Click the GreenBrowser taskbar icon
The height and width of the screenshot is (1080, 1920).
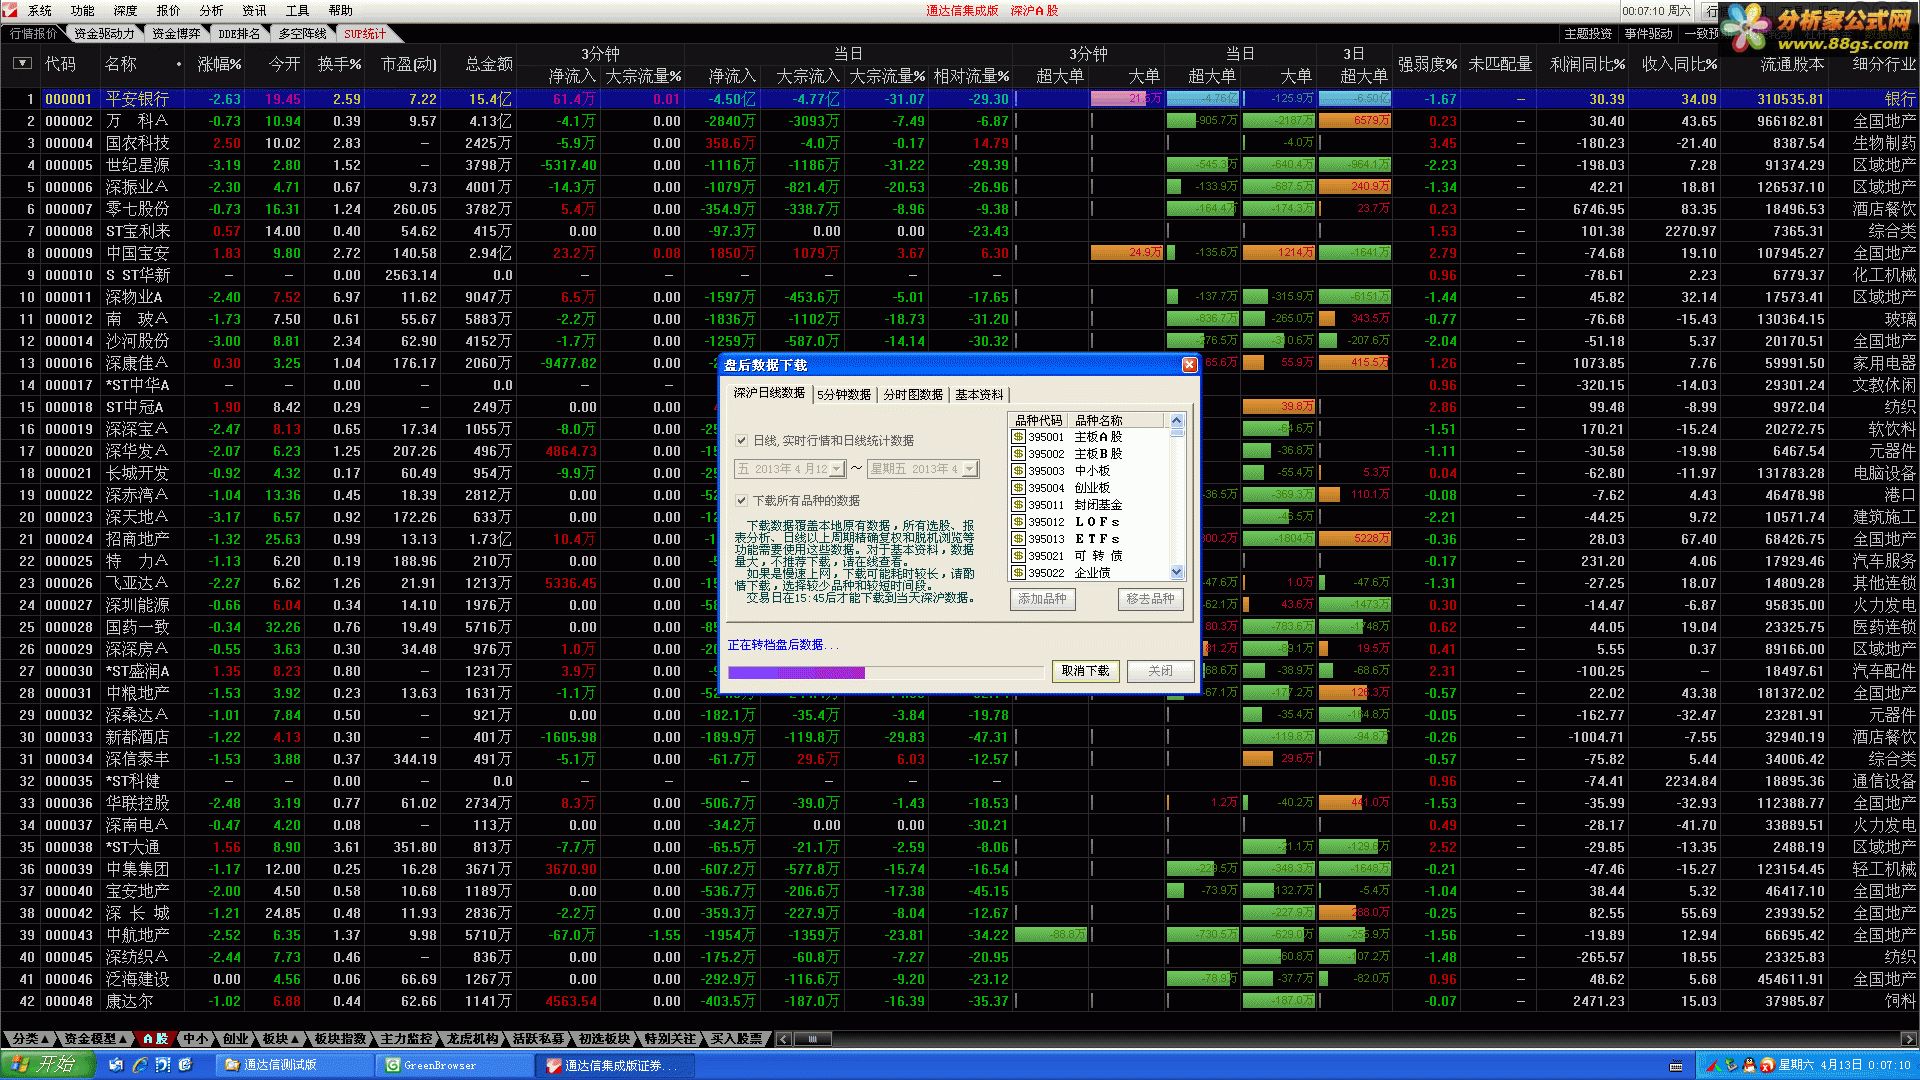[x=393, y=1065]
